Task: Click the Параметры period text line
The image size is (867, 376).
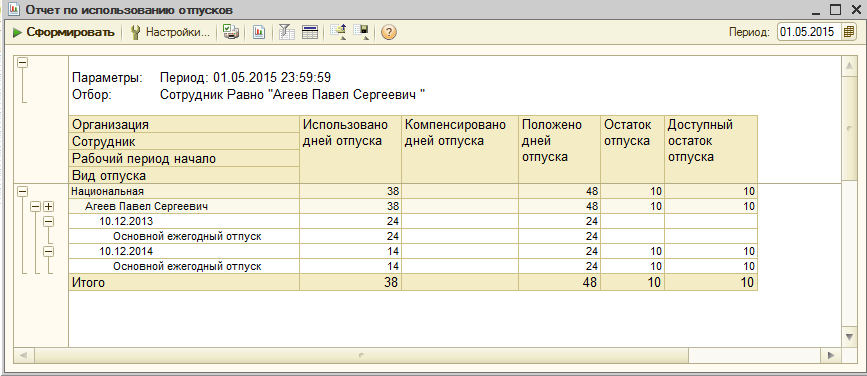Action: 246,77
